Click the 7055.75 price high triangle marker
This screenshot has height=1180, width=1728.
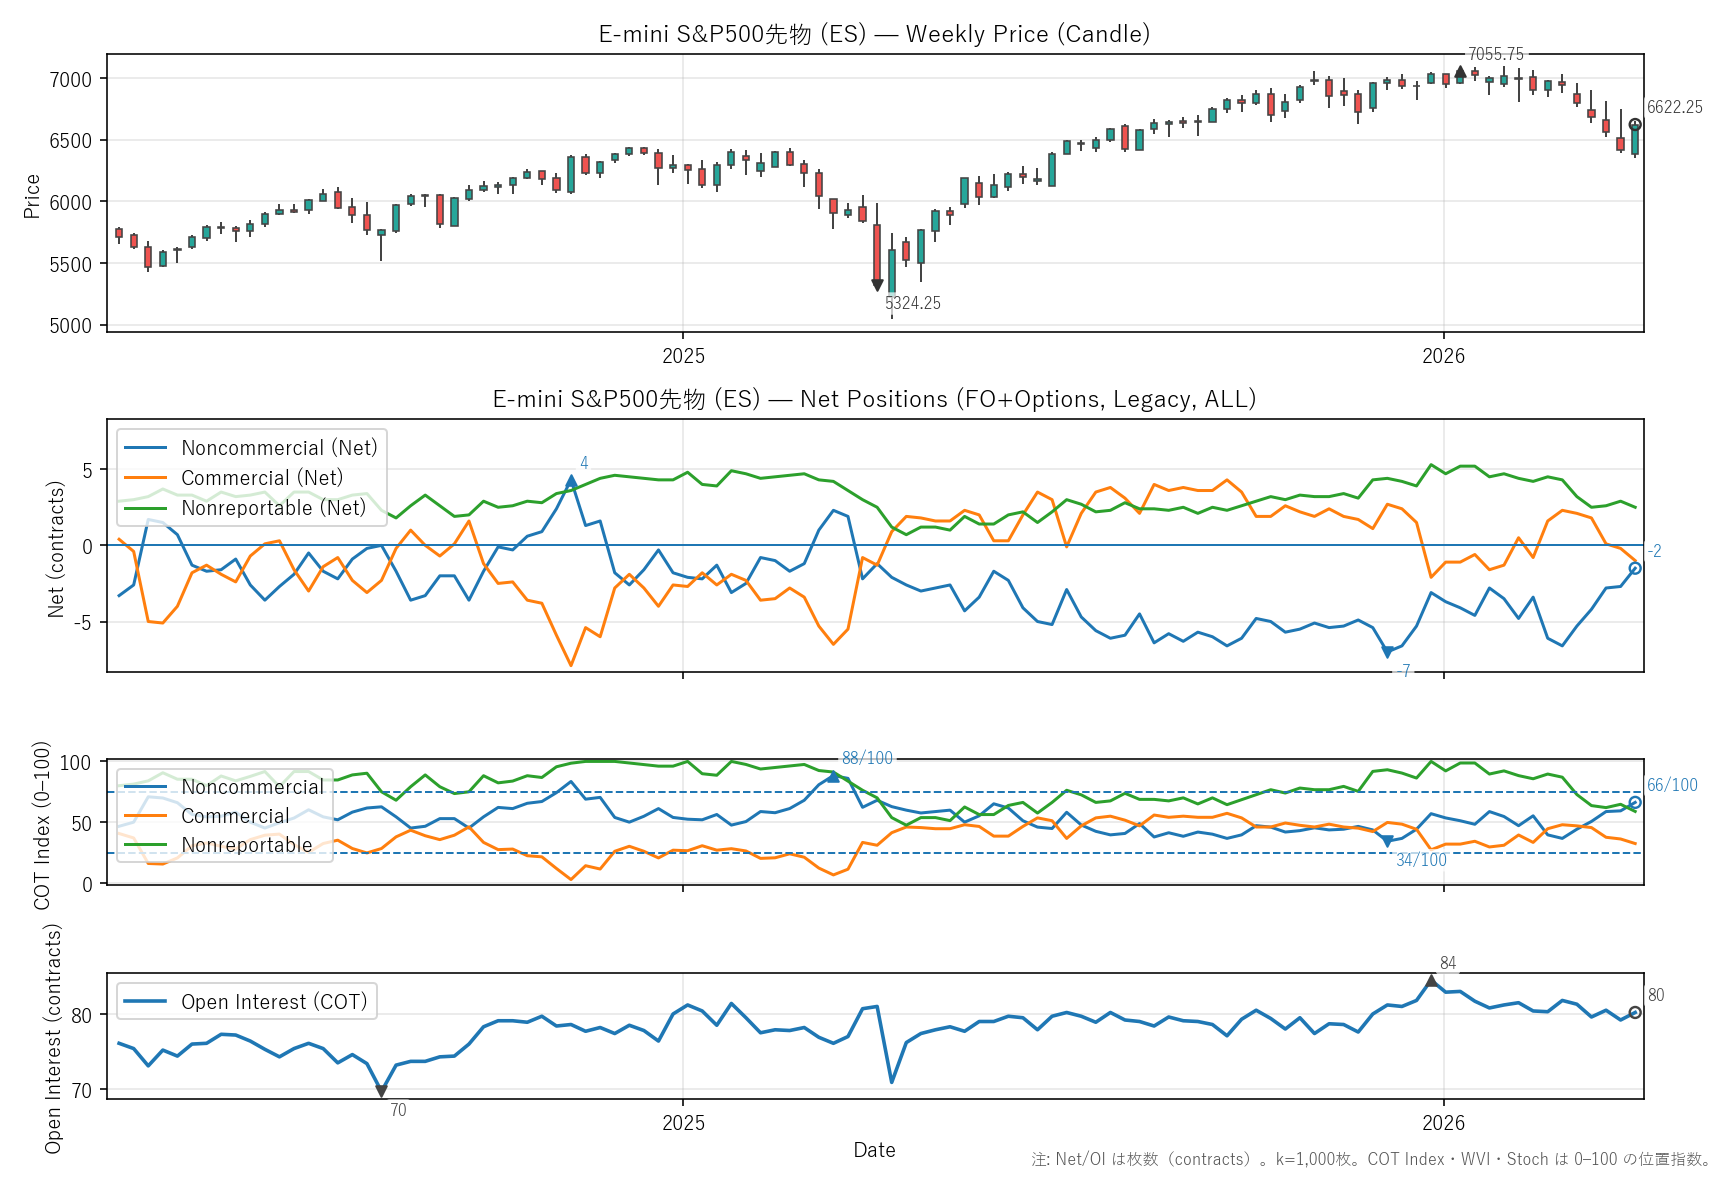(1460, 72)
